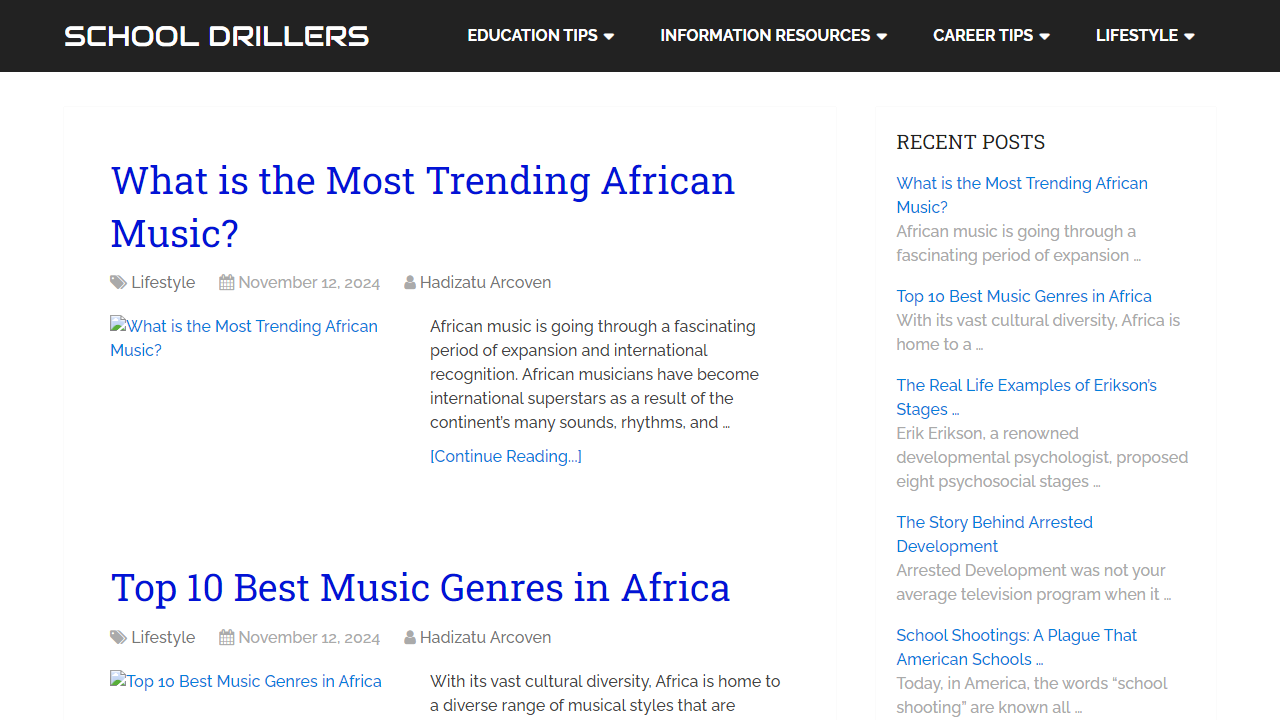Select the Lifestyle menu item
The image size is (1280, 720).
pos(1137,35)
